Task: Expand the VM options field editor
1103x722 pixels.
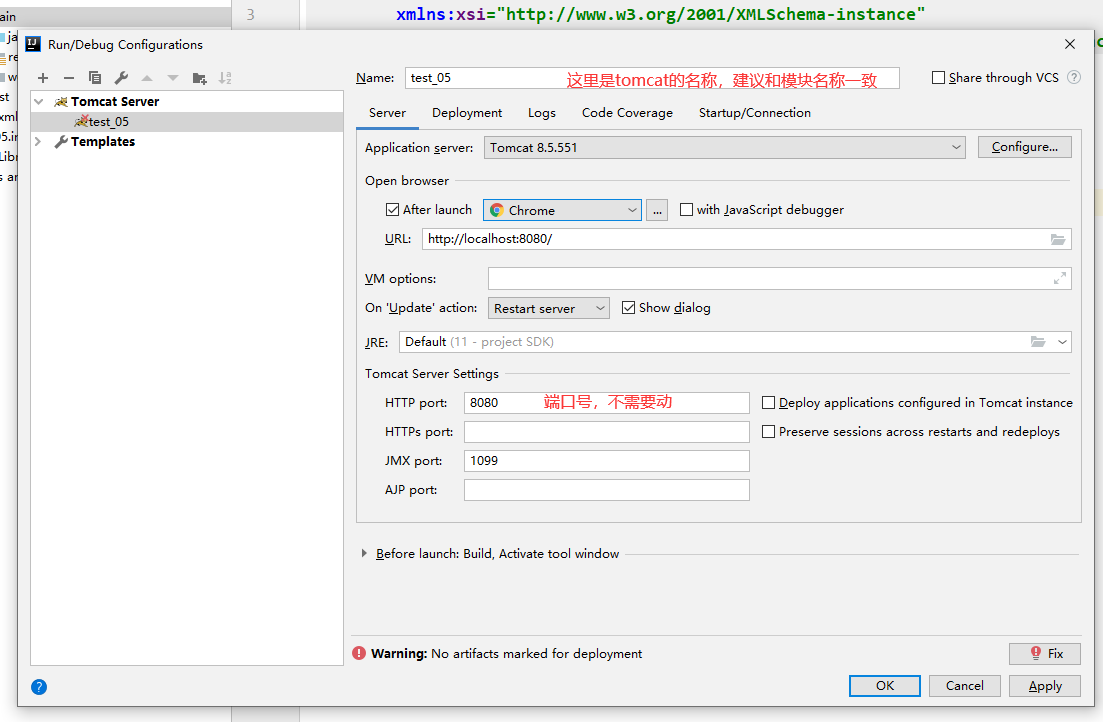Action: [1059, 279]
